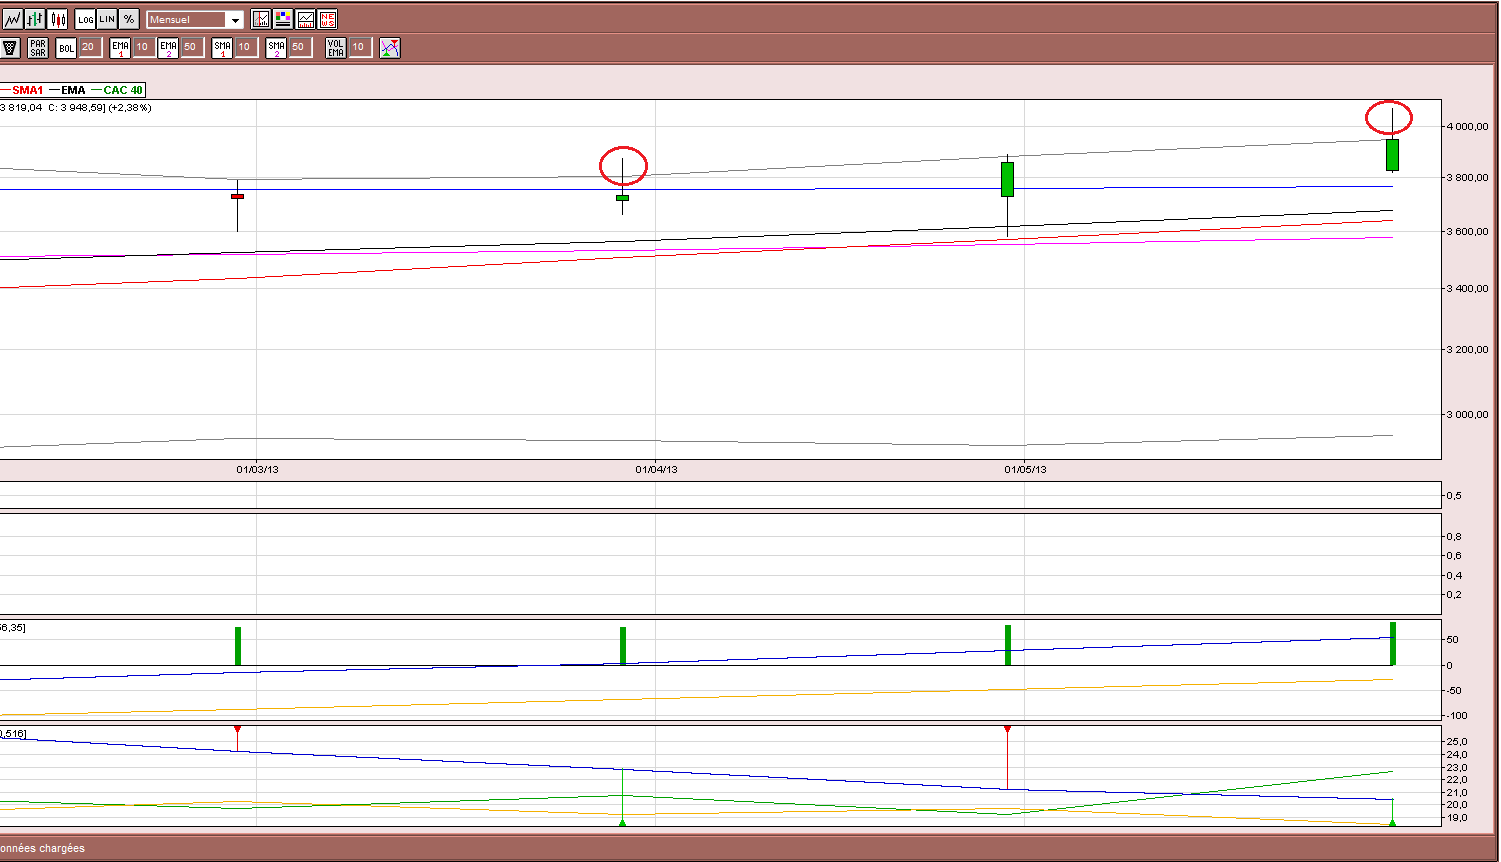The height and width of the screenshot is (862, 1501).
Task: Click the EMA legend label
Action: tap(73, 90)
